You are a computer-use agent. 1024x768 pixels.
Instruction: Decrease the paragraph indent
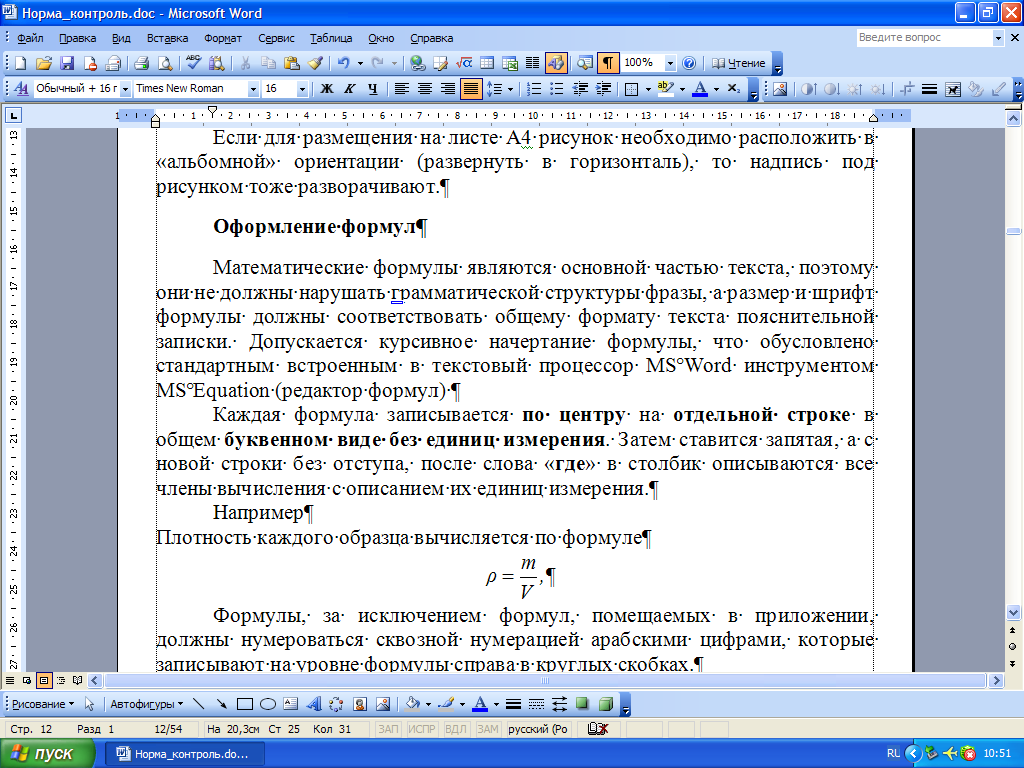pyautogui.click(x=580, y=89)
